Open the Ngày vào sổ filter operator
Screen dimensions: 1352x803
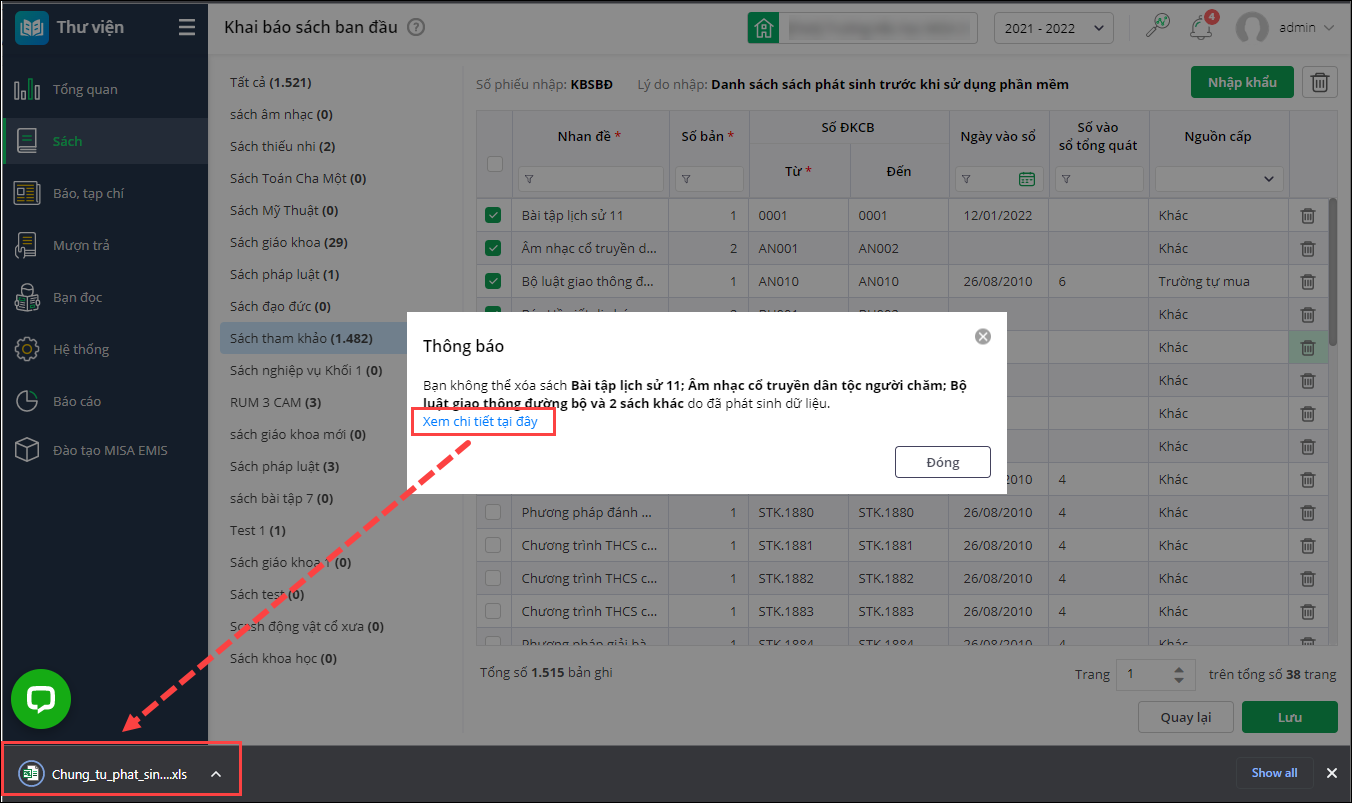coord(966,179)
